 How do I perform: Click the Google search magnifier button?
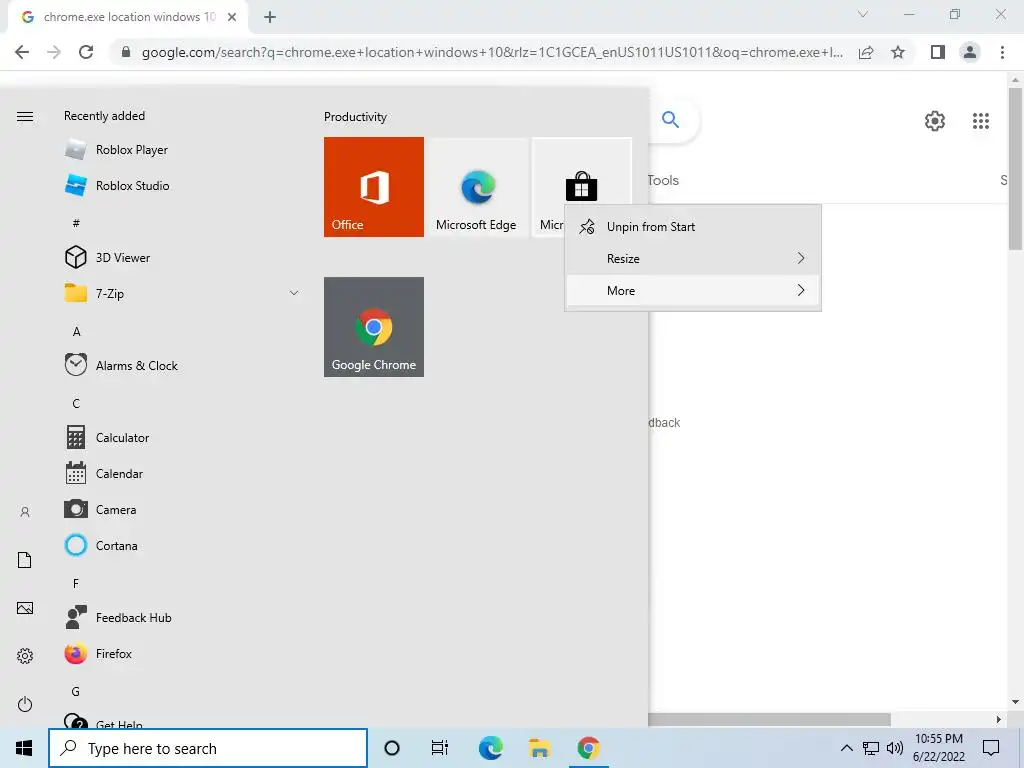point(670,120)
